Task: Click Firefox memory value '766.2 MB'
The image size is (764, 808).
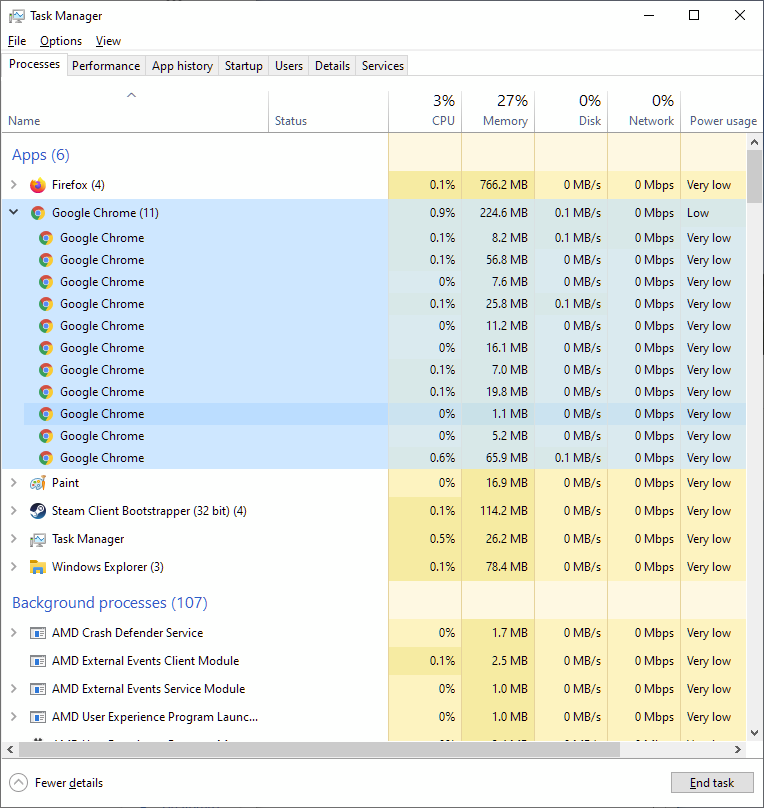Action: pyautogui.click(x=504, y=185)
